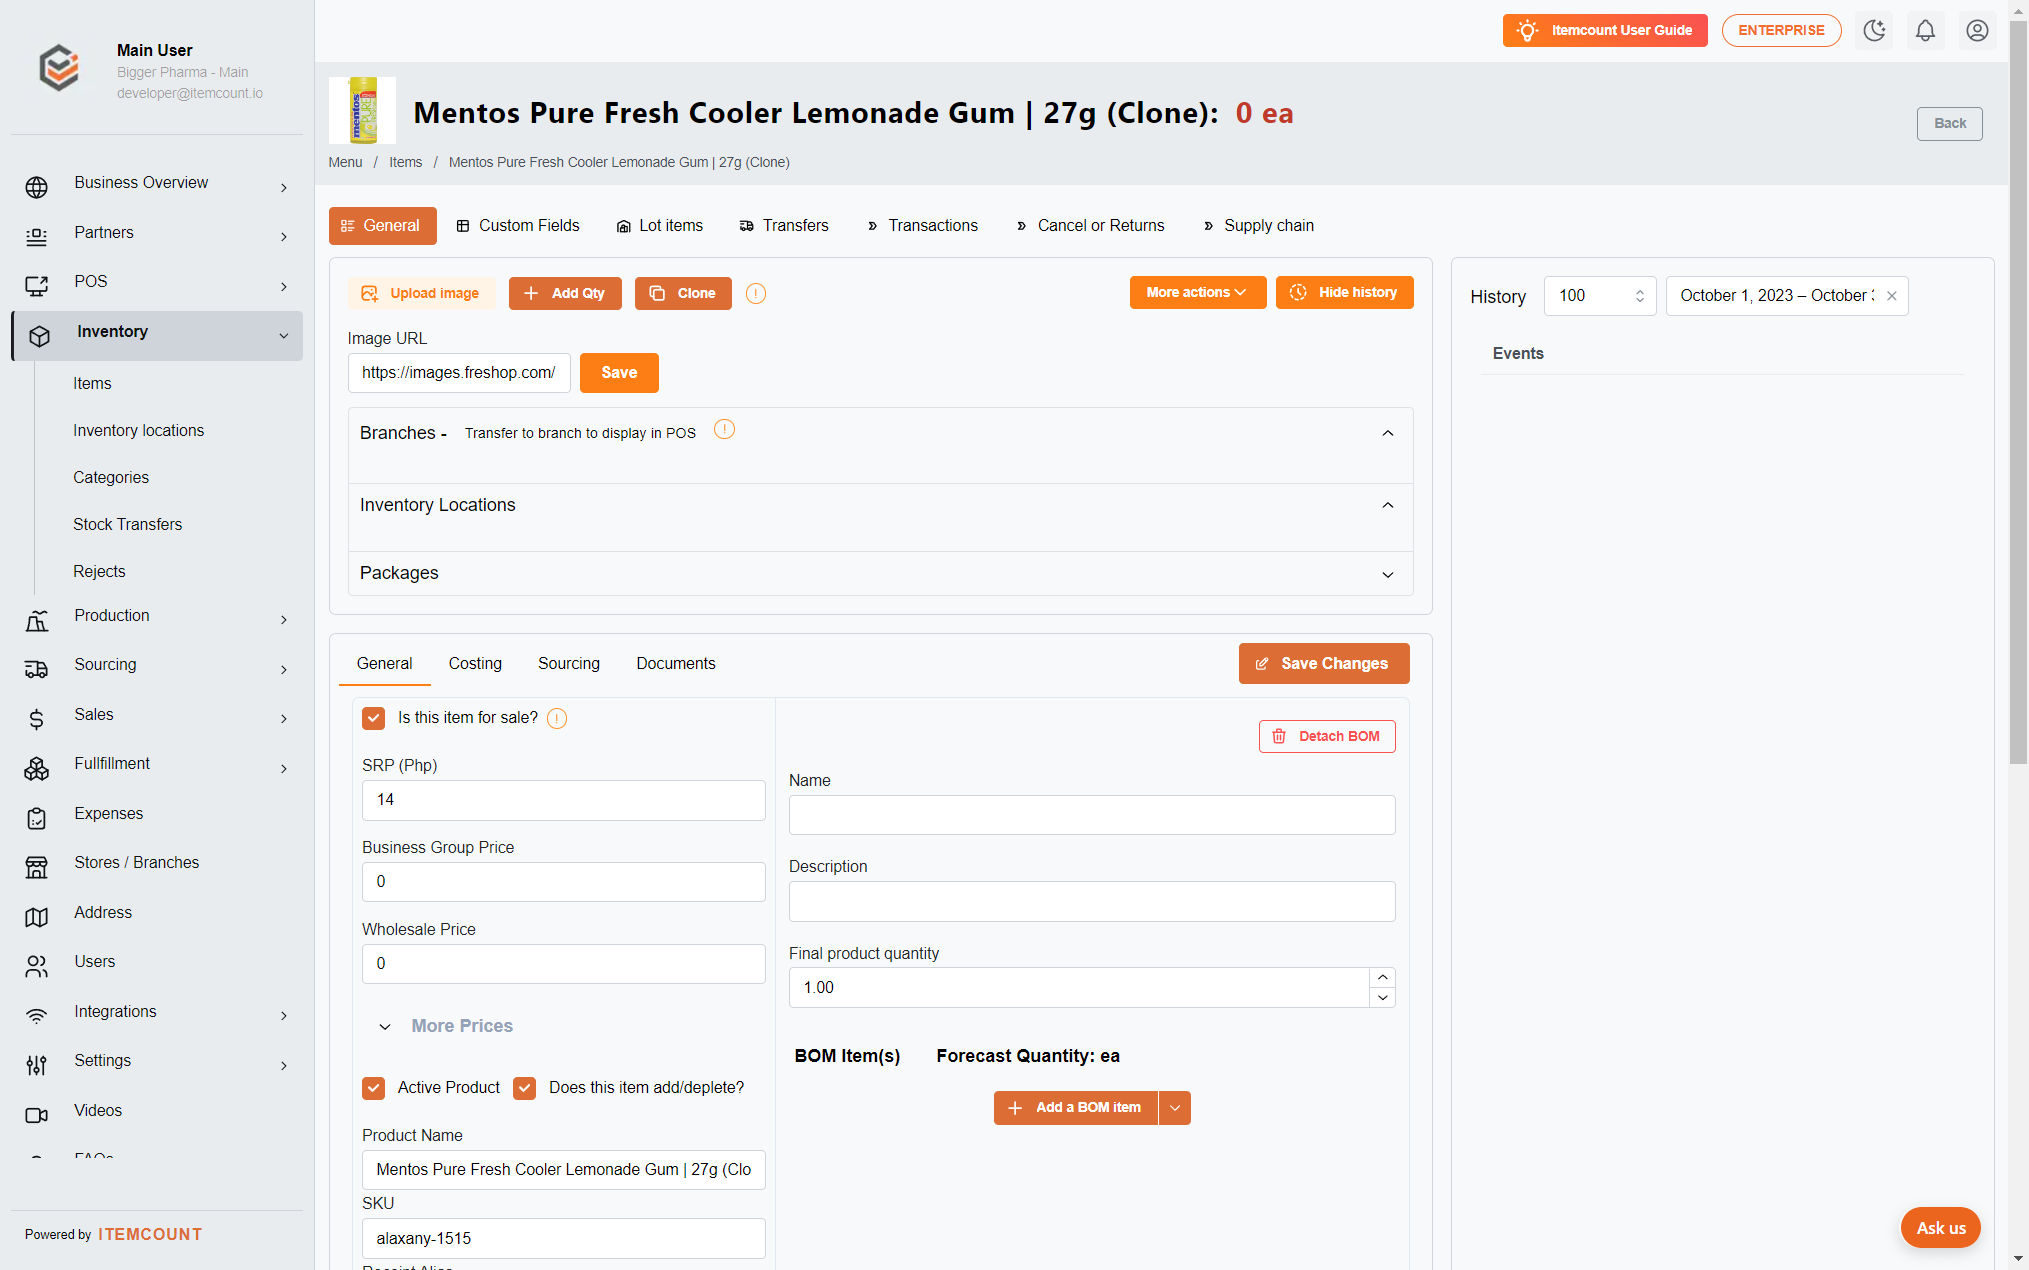Screen dimensions: 2029x1270
Task: Click info icon beside 'Is this item for sale?'
Action: click(557, 718)
